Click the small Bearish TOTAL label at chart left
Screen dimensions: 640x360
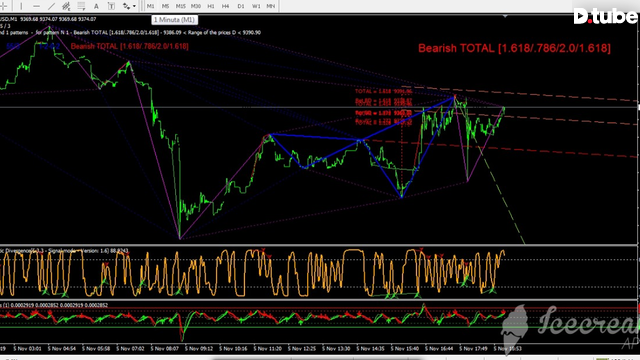(129, 46)
